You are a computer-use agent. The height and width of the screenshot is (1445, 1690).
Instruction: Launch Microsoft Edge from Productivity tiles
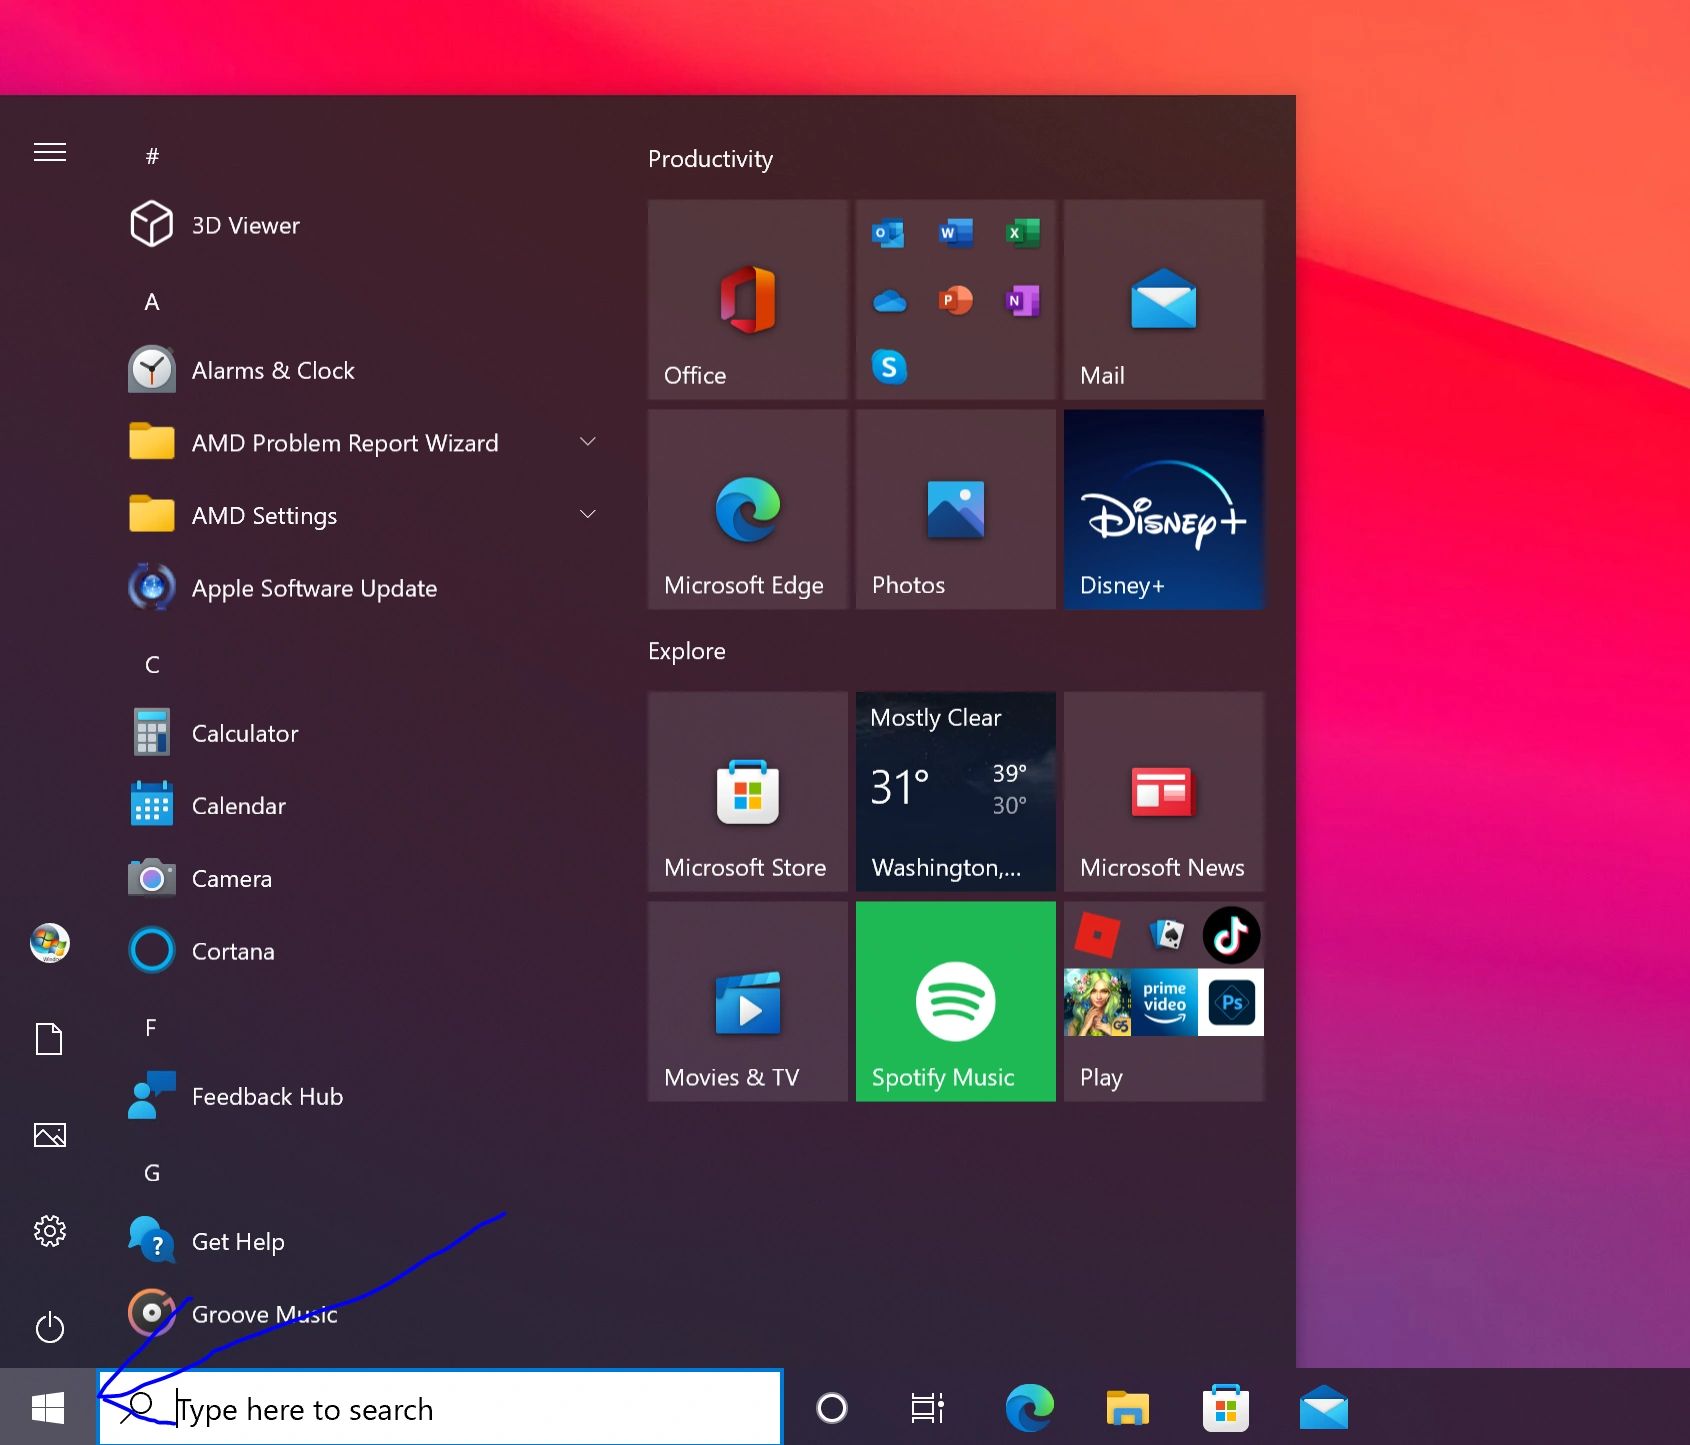pos(747,510)
